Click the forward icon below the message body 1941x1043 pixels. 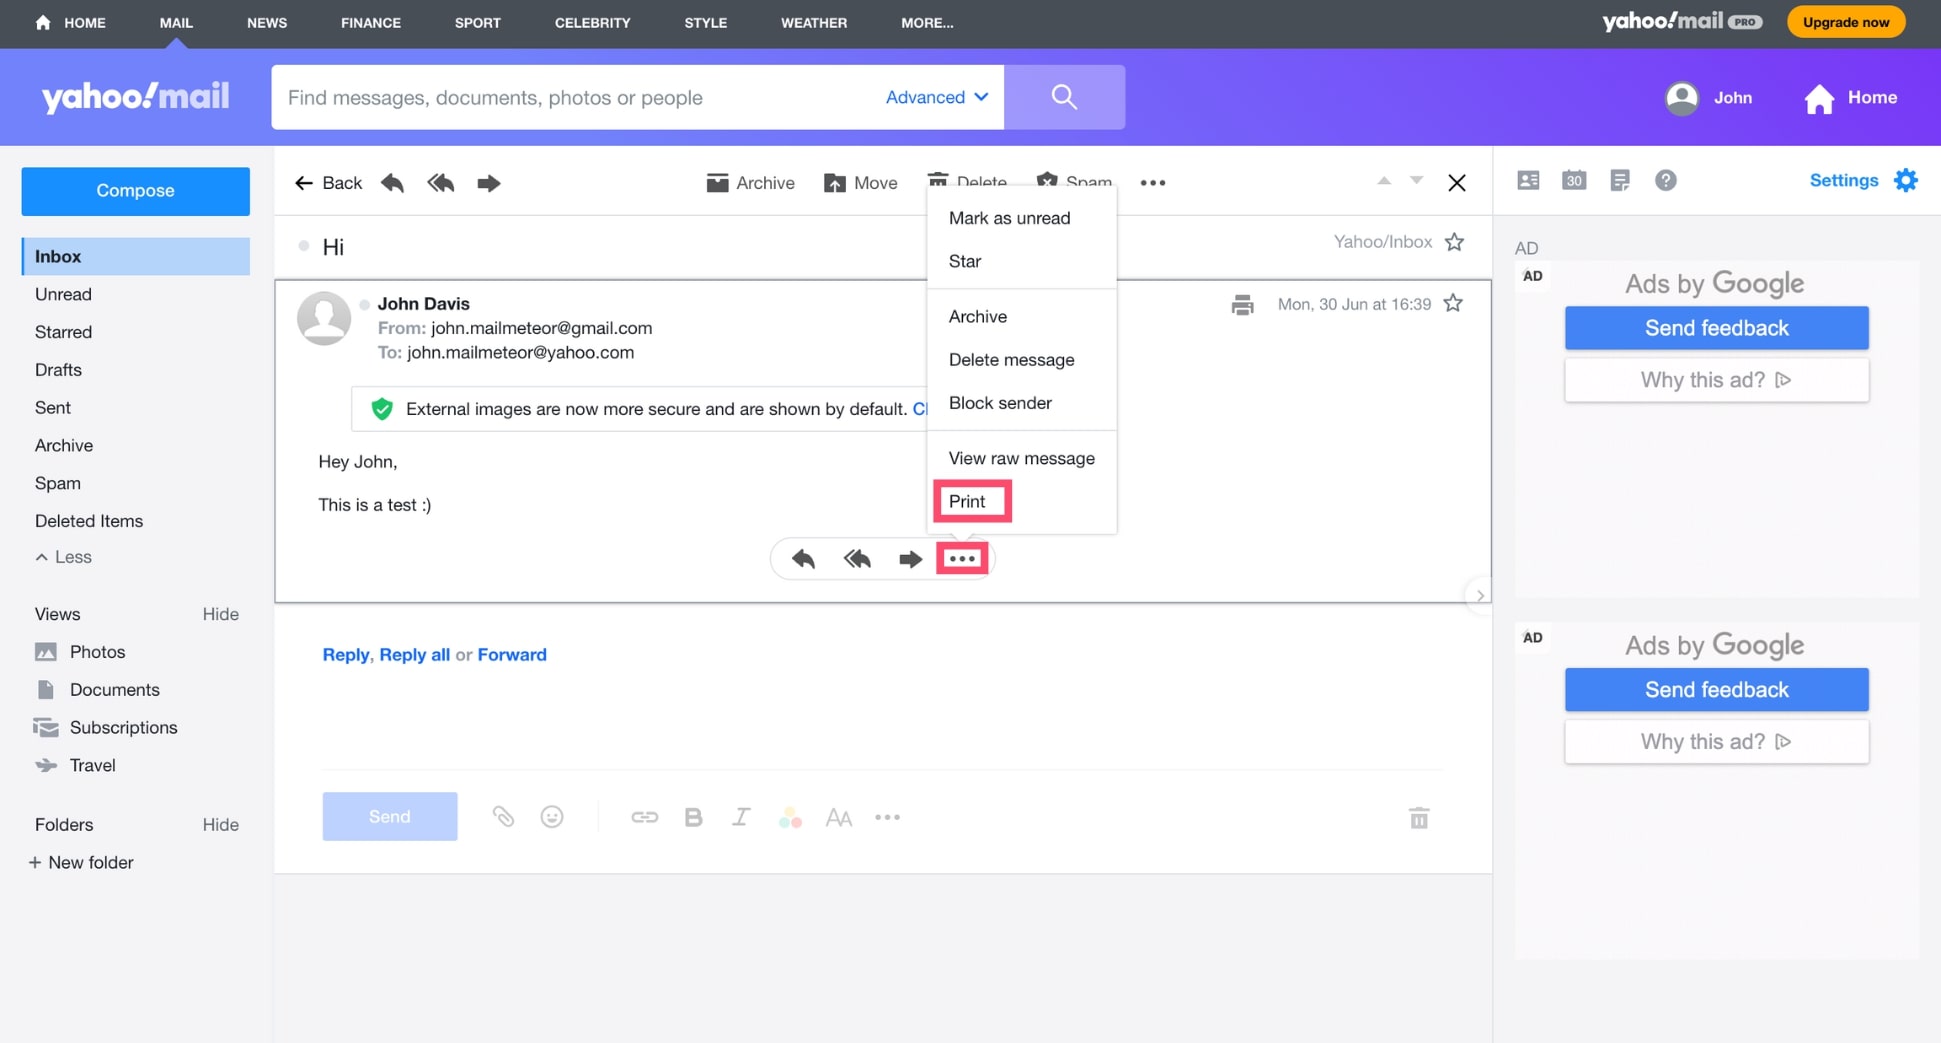pos(910,559)
